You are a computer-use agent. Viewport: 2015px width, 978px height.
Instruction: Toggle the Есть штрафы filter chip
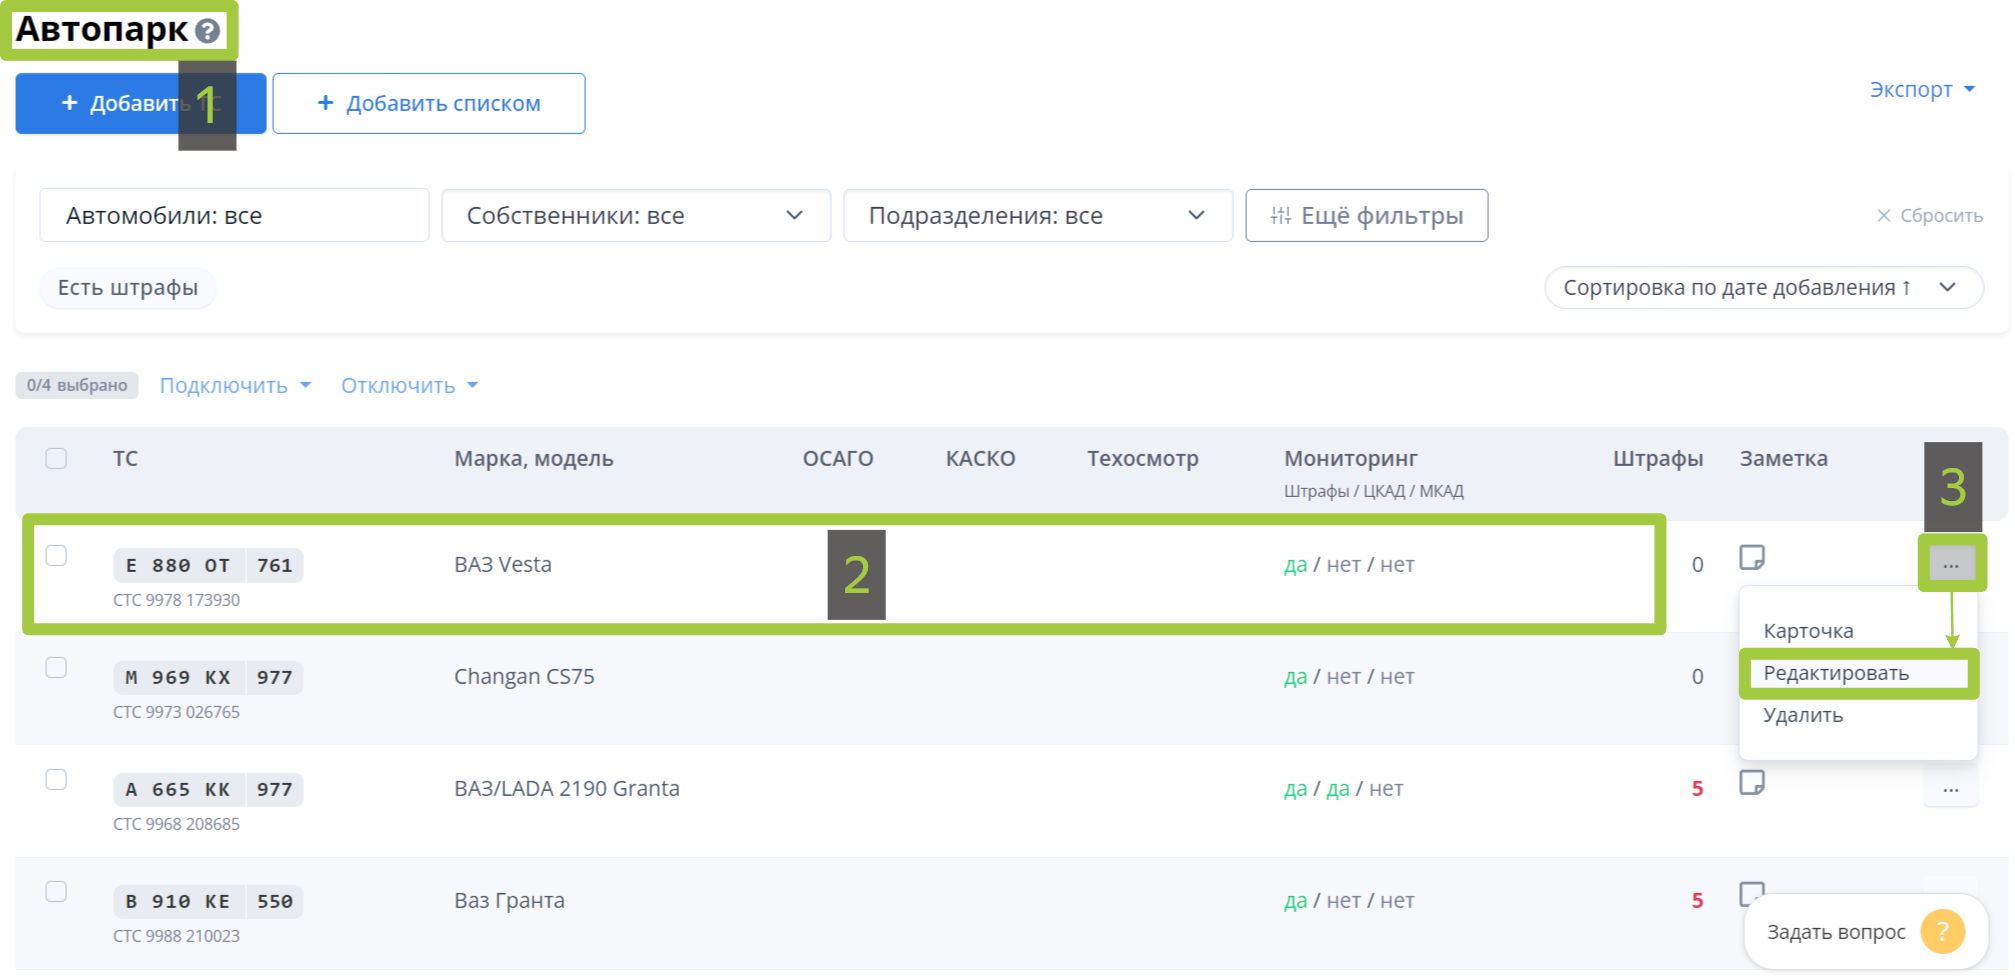click(x=128, y=287)
